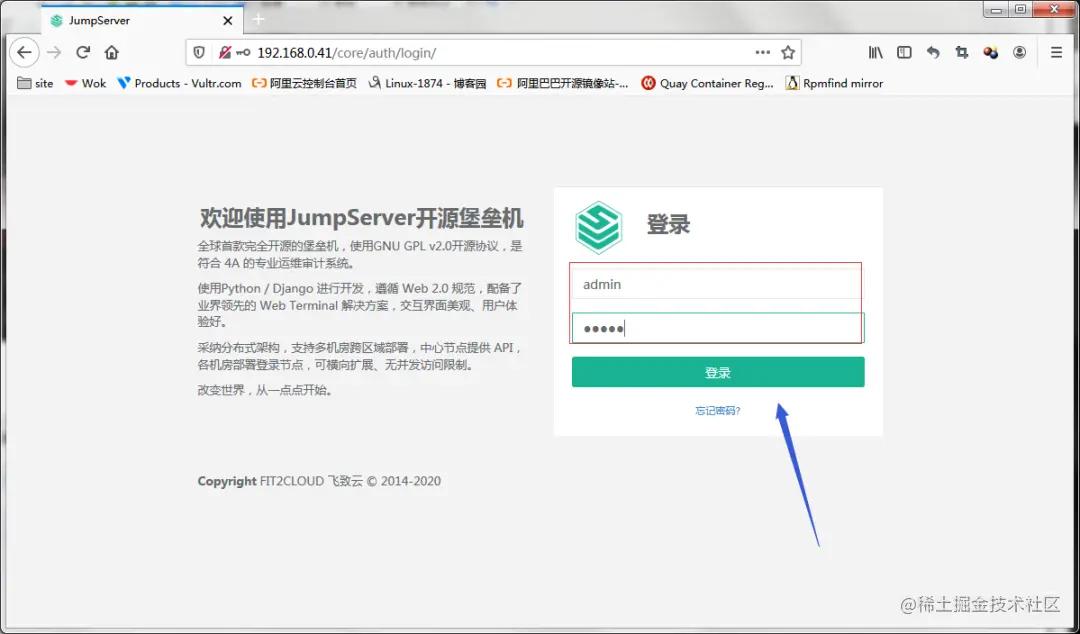Open the Firefox Account profile icon

coord(1020,52)
